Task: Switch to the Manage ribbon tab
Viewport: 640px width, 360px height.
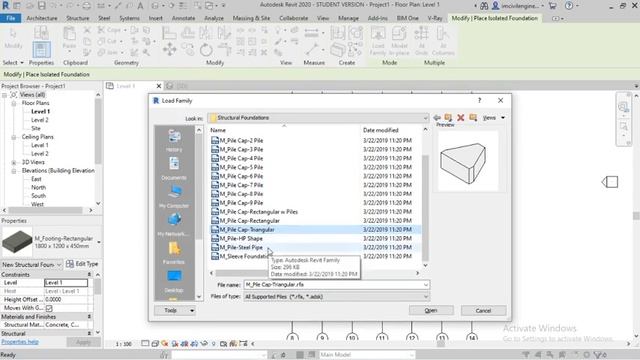Action: tap(348, 18)
